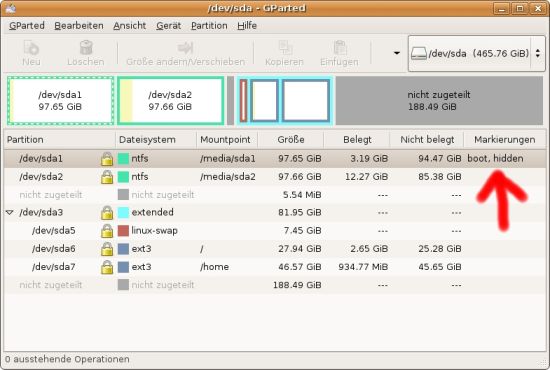Screen dimensions: 550x370
Task: Click the 7.45 GiB size cell
Action: [x=303, y=231]
